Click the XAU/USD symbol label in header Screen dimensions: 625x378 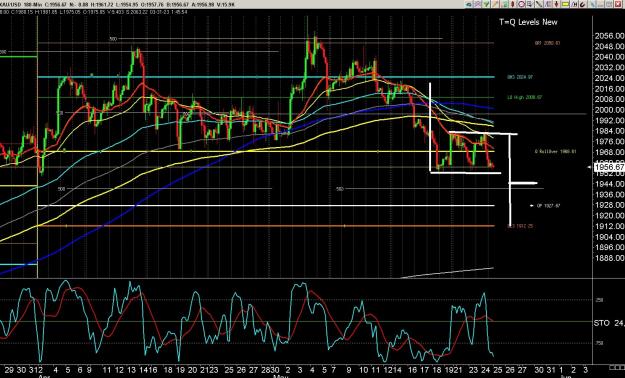coord(10,4)
